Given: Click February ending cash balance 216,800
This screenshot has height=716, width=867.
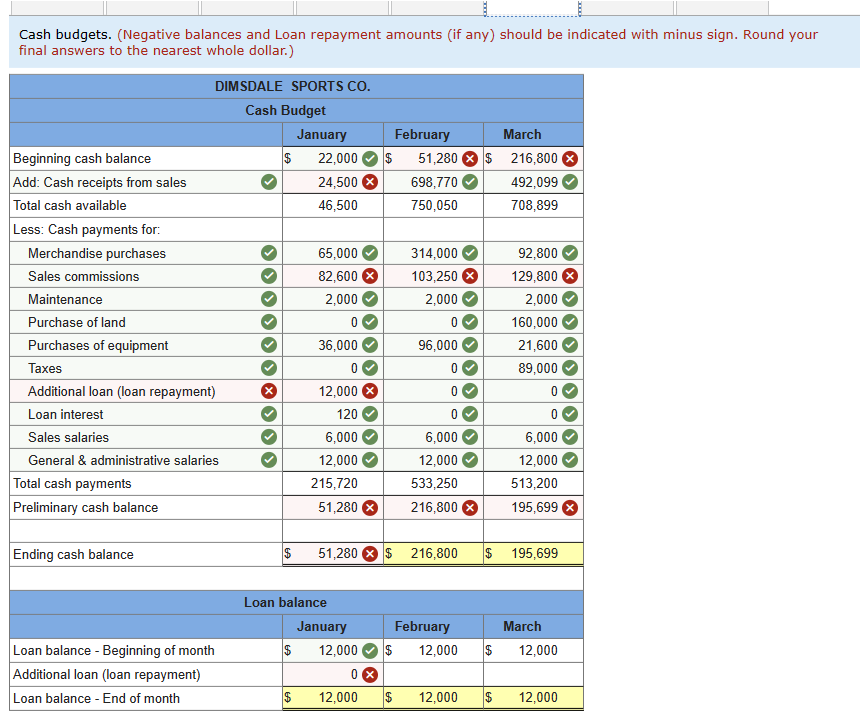Looking at the screenshot, I should click(x=433, y=553).
